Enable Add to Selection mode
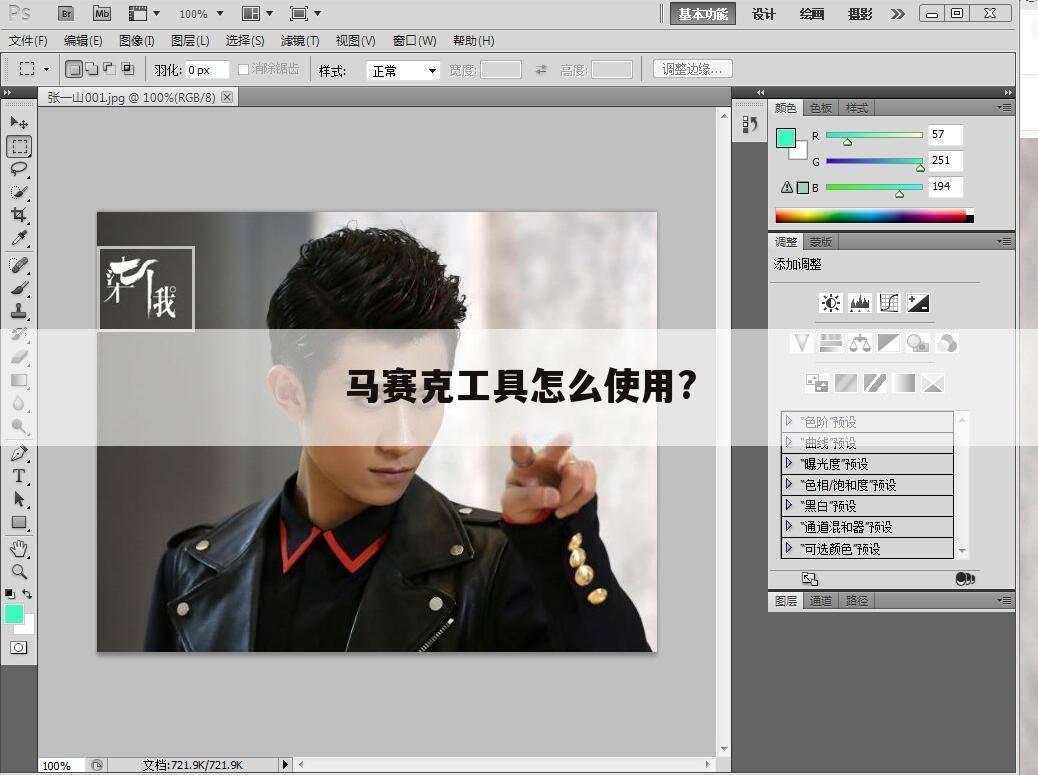 coord(91,69)
